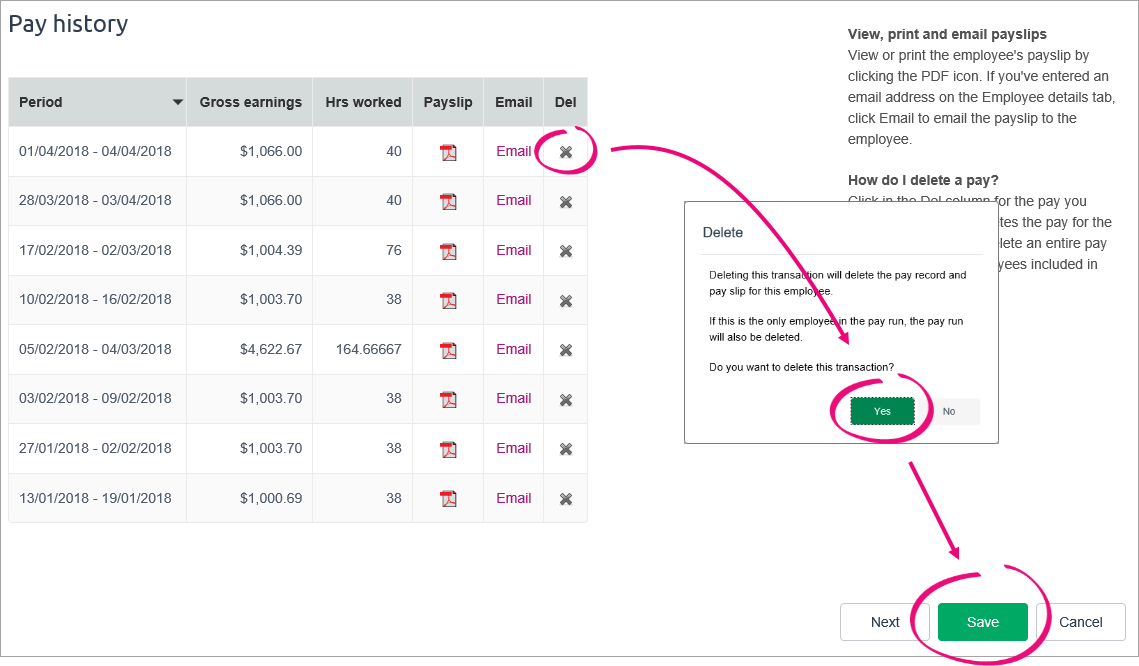Delete the 27/01/2018 - 02/02/2018 pay

pyautogui.click(x=566, y=450)
